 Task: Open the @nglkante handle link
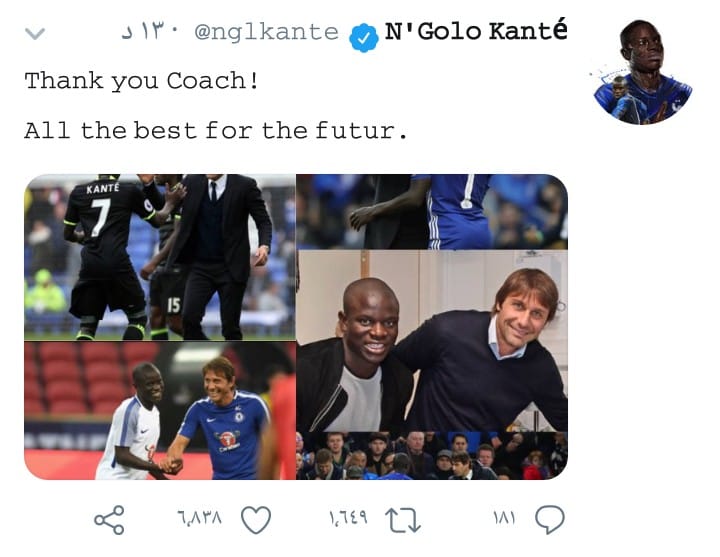266,32
